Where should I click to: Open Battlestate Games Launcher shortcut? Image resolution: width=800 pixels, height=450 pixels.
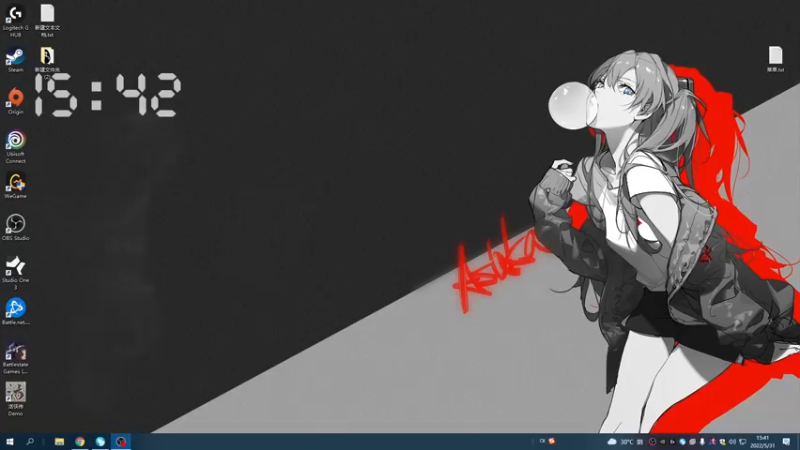[15, 358]
